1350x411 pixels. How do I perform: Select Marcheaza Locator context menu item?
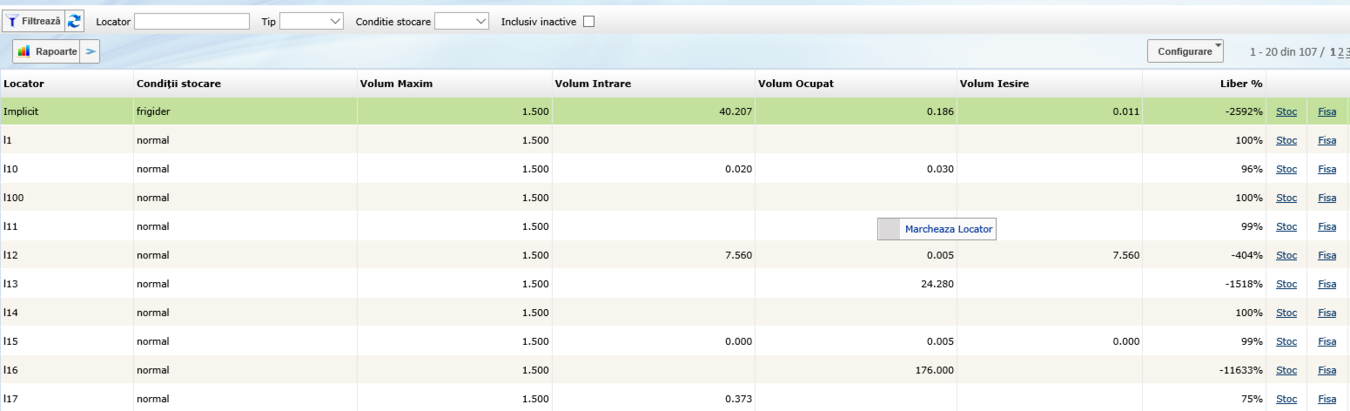click(x=948, y=229)
